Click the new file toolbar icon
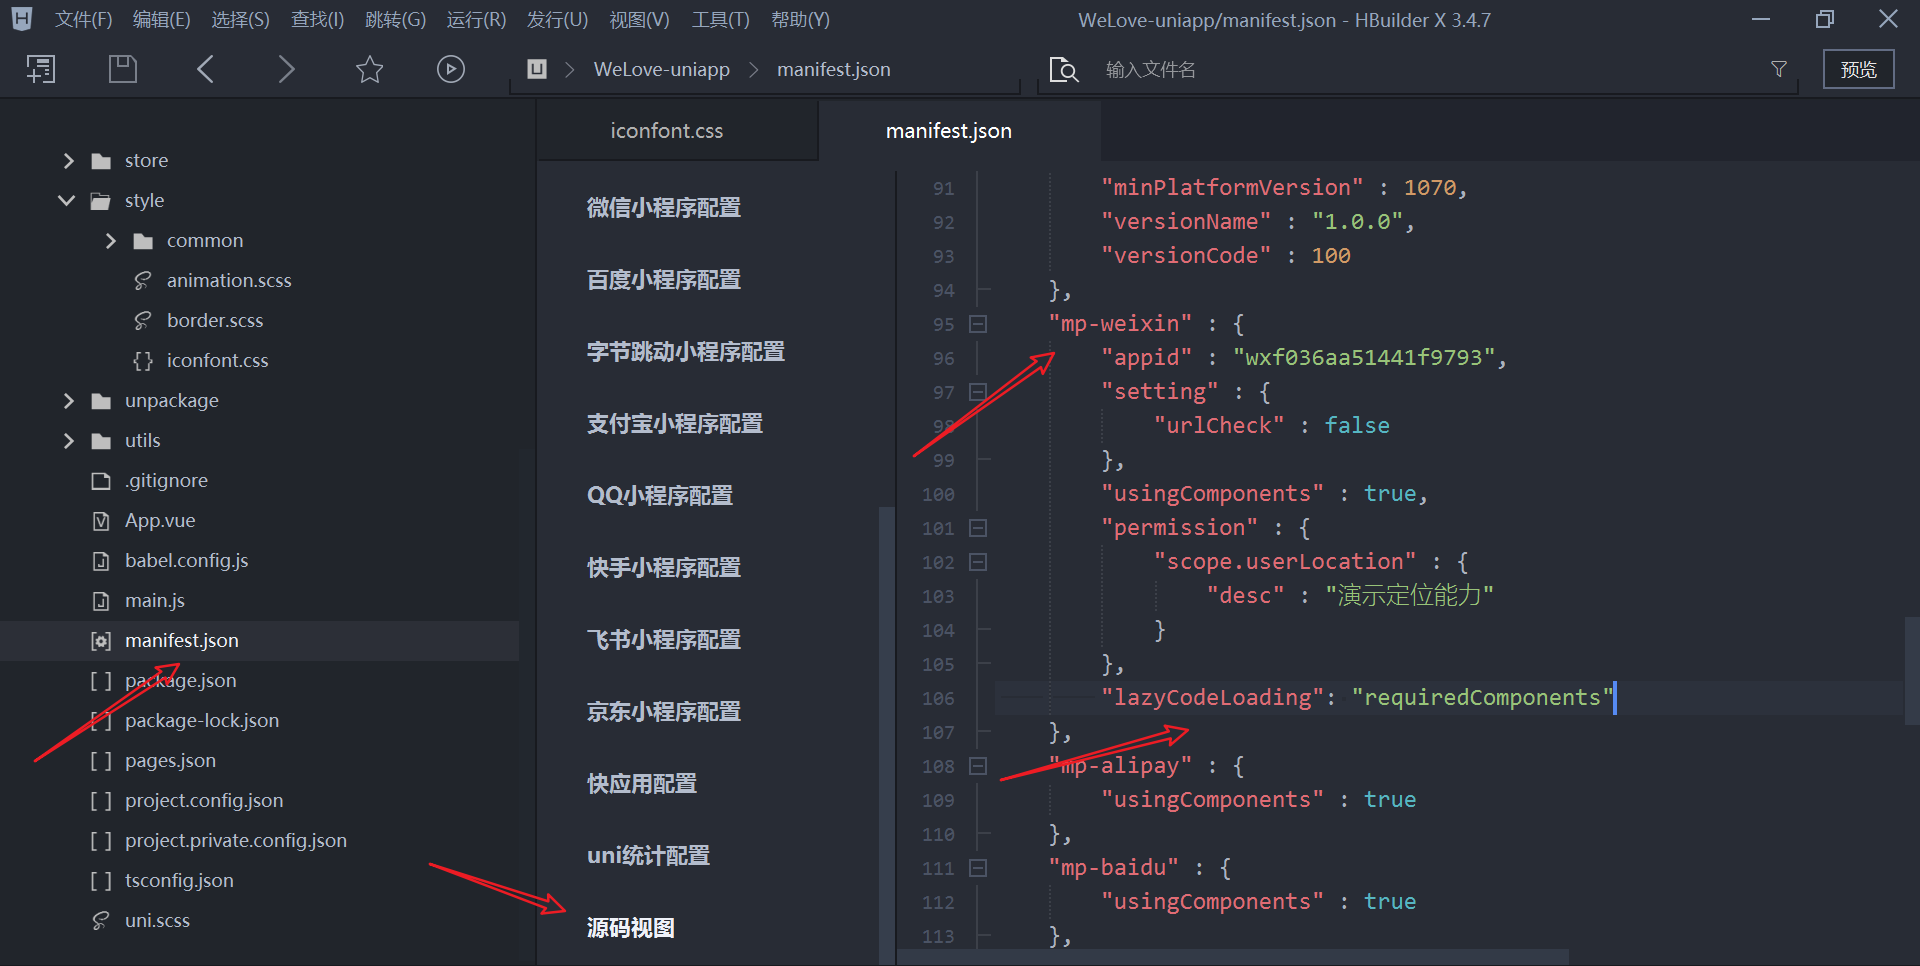Image resolution: width=1920 pixels, height=966 pixels. click(41, 69)
